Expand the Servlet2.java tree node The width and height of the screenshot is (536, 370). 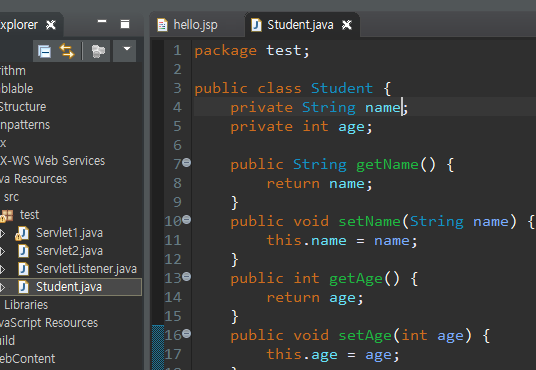click(x=2, y=252)
